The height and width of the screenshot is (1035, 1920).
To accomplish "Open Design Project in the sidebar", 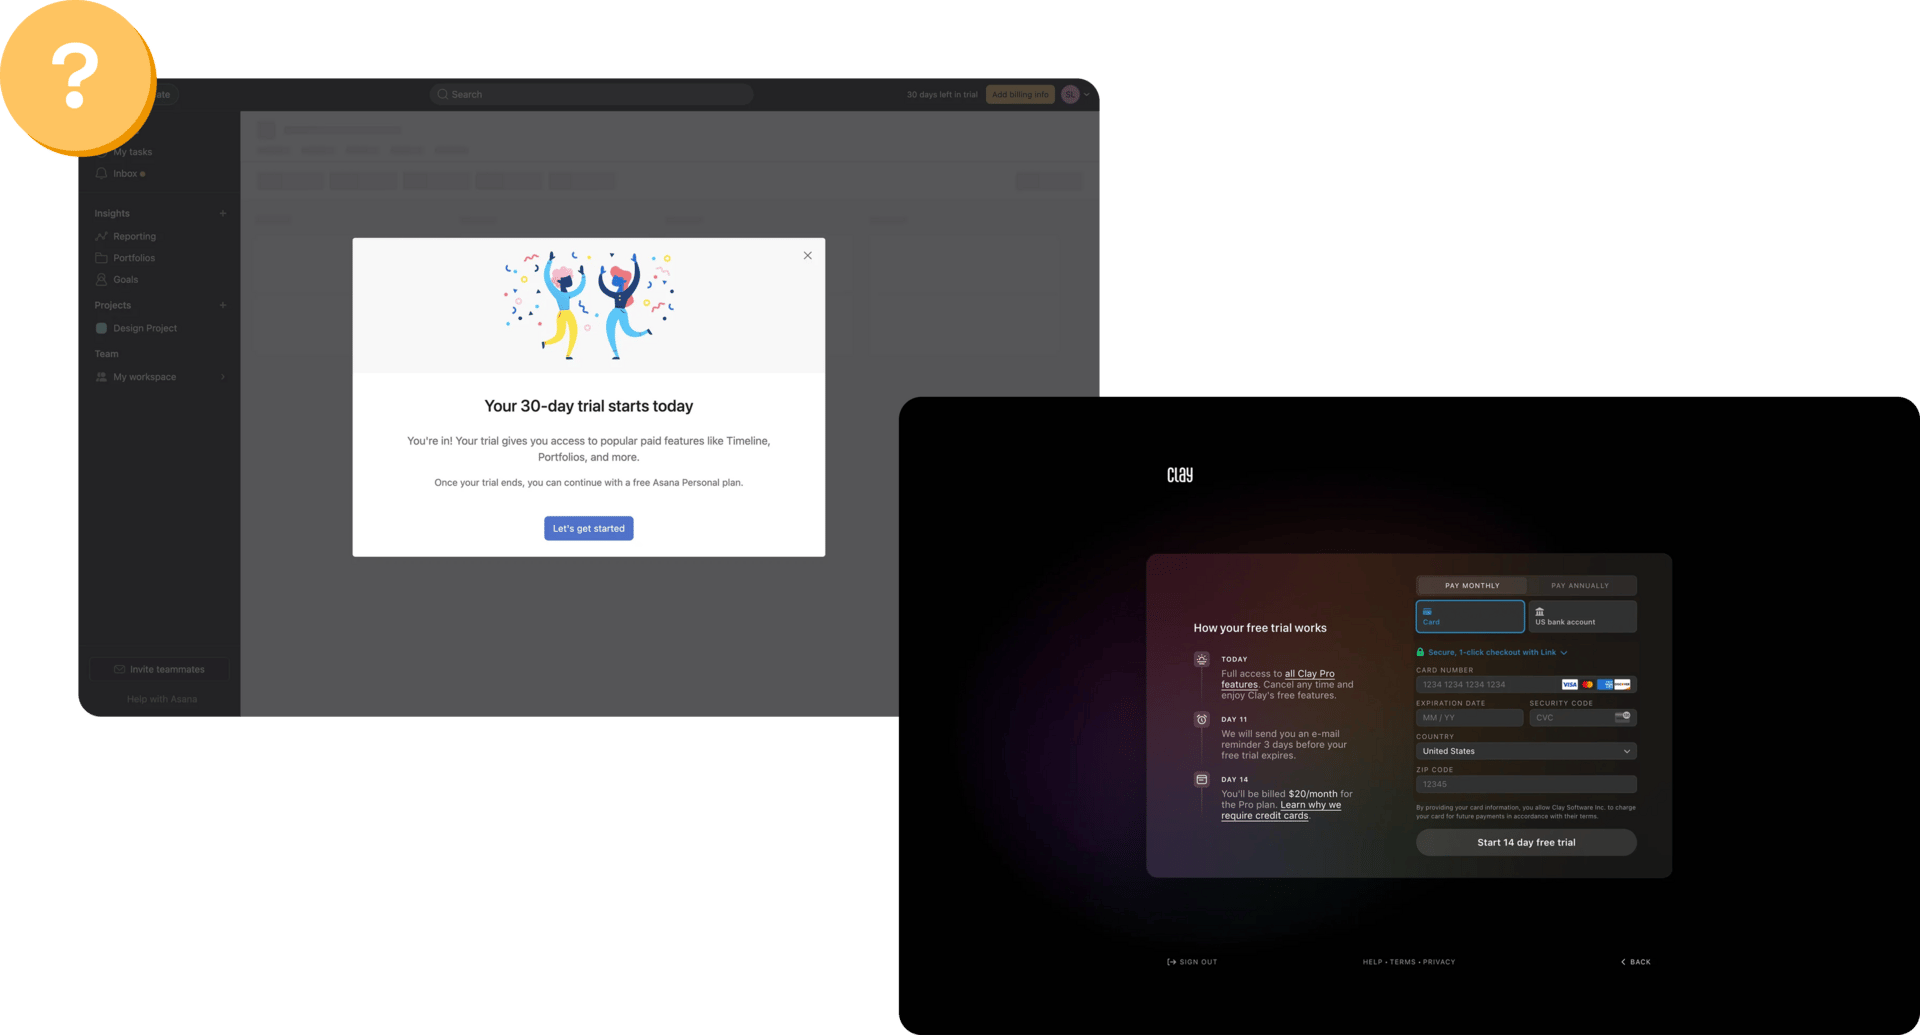I will (x=144, y=328).
